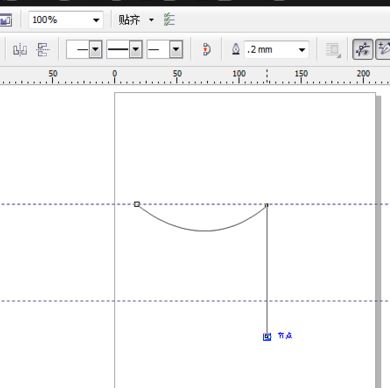Click the 0 mark on horizontal ruler
Image resolution: width=390 pixels, height=388 pixels.
[x=115, y=73]
